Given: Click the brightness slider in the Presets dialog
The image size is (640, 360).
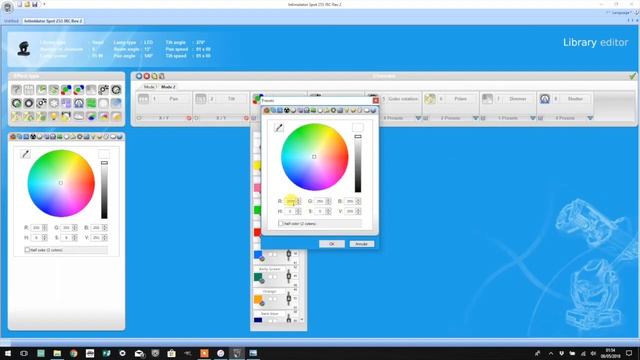Looking at the screenshot, I should tap(358, 163).
